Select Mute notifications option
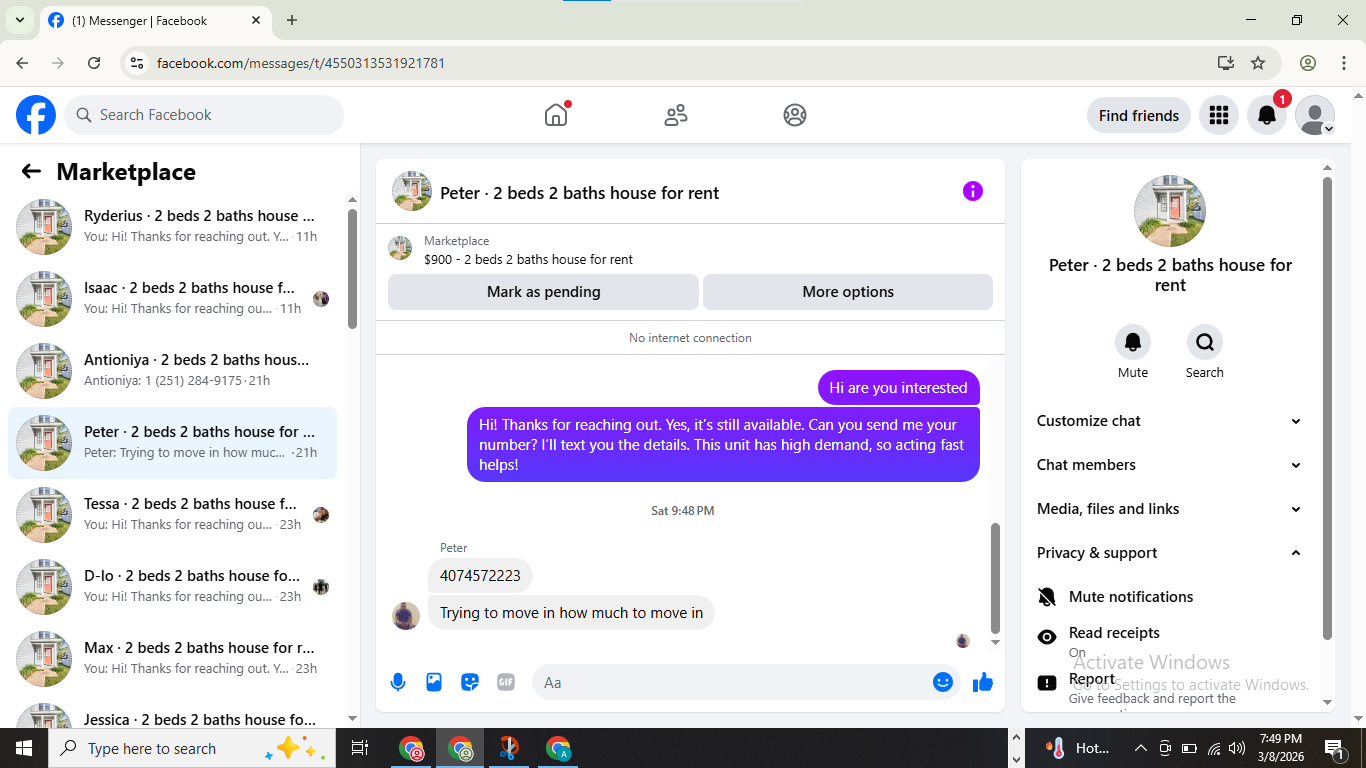This screenshot has height=768, width=1366. click(1169, 597)
